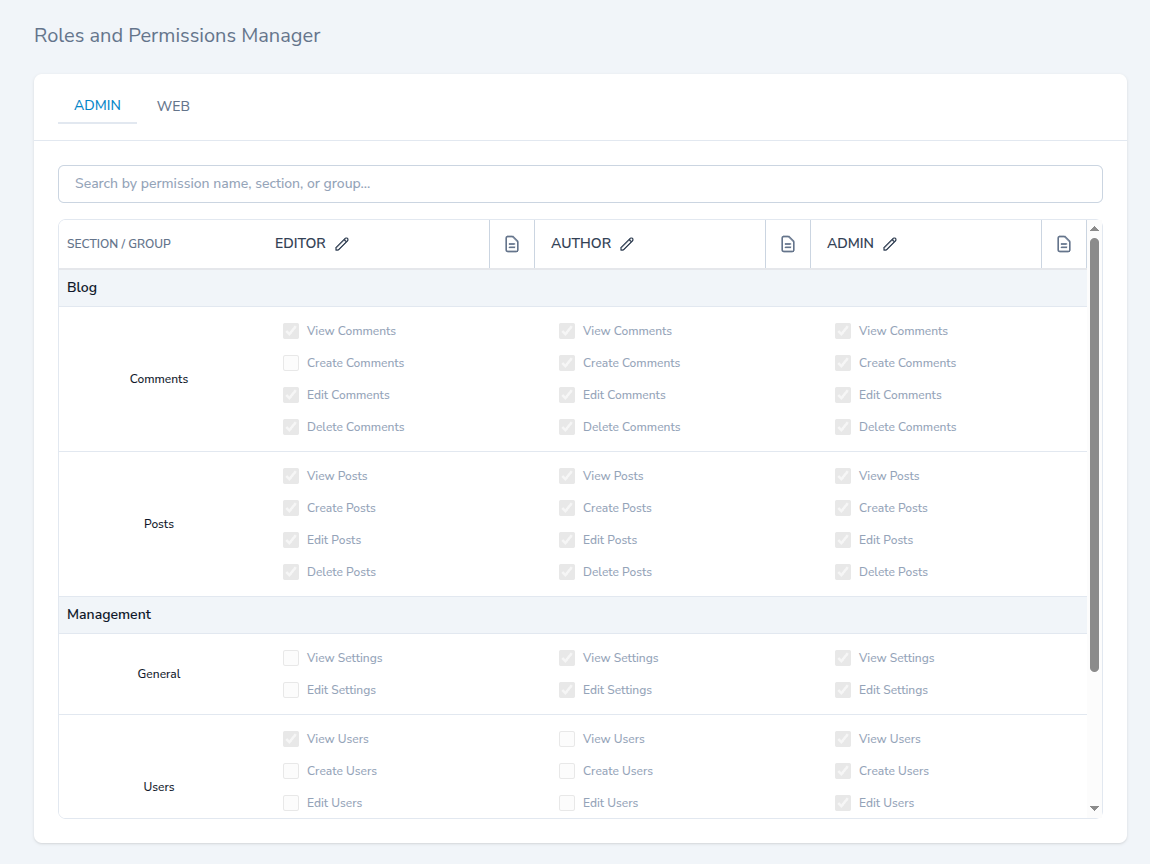Screen dimensions: 1150x864
Task: Enable View Users for the AUTHOR role
Action: (x=566, y=739)
